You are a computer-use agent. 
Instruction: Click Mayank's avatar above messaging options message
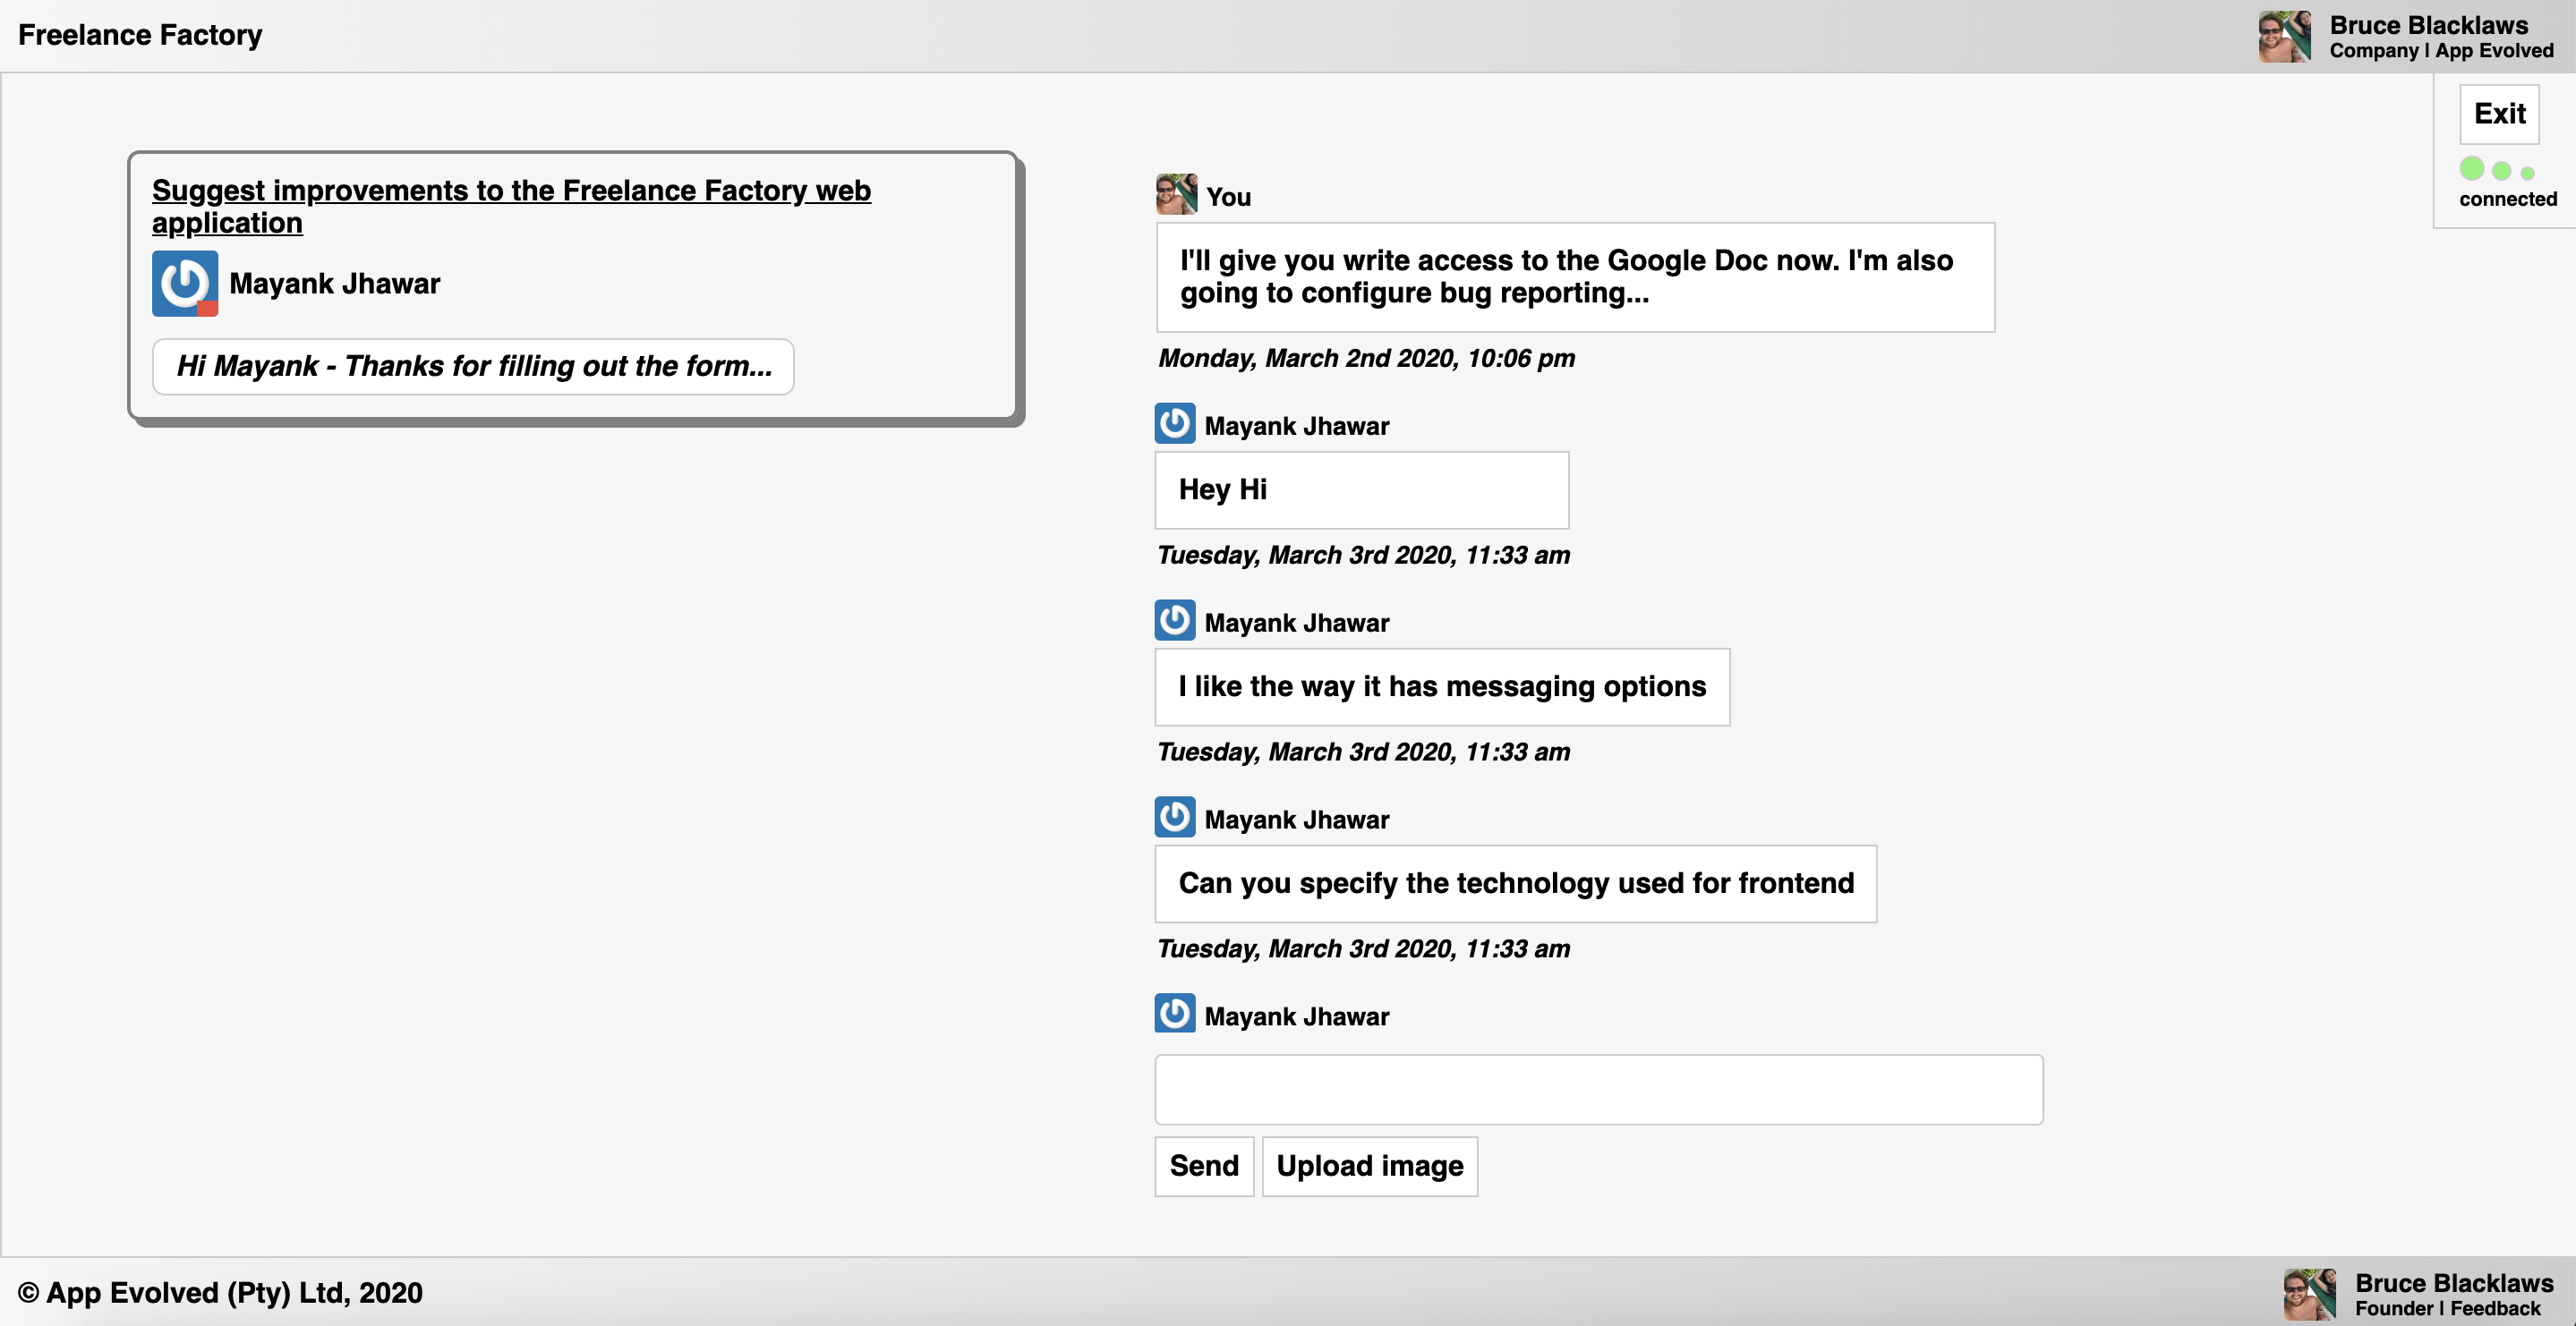coord(1174,620)
